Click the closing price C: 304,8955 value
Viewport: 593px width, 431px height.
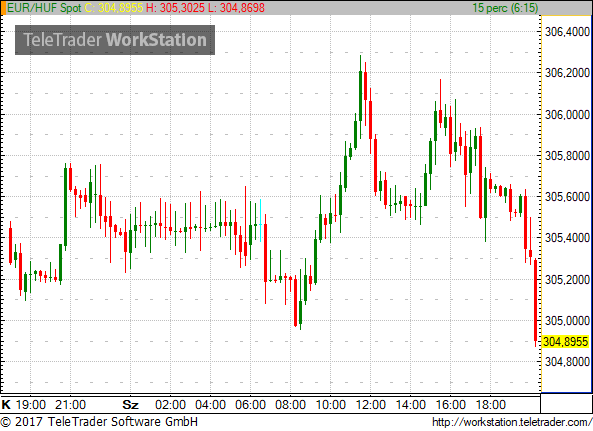[113, 8]
